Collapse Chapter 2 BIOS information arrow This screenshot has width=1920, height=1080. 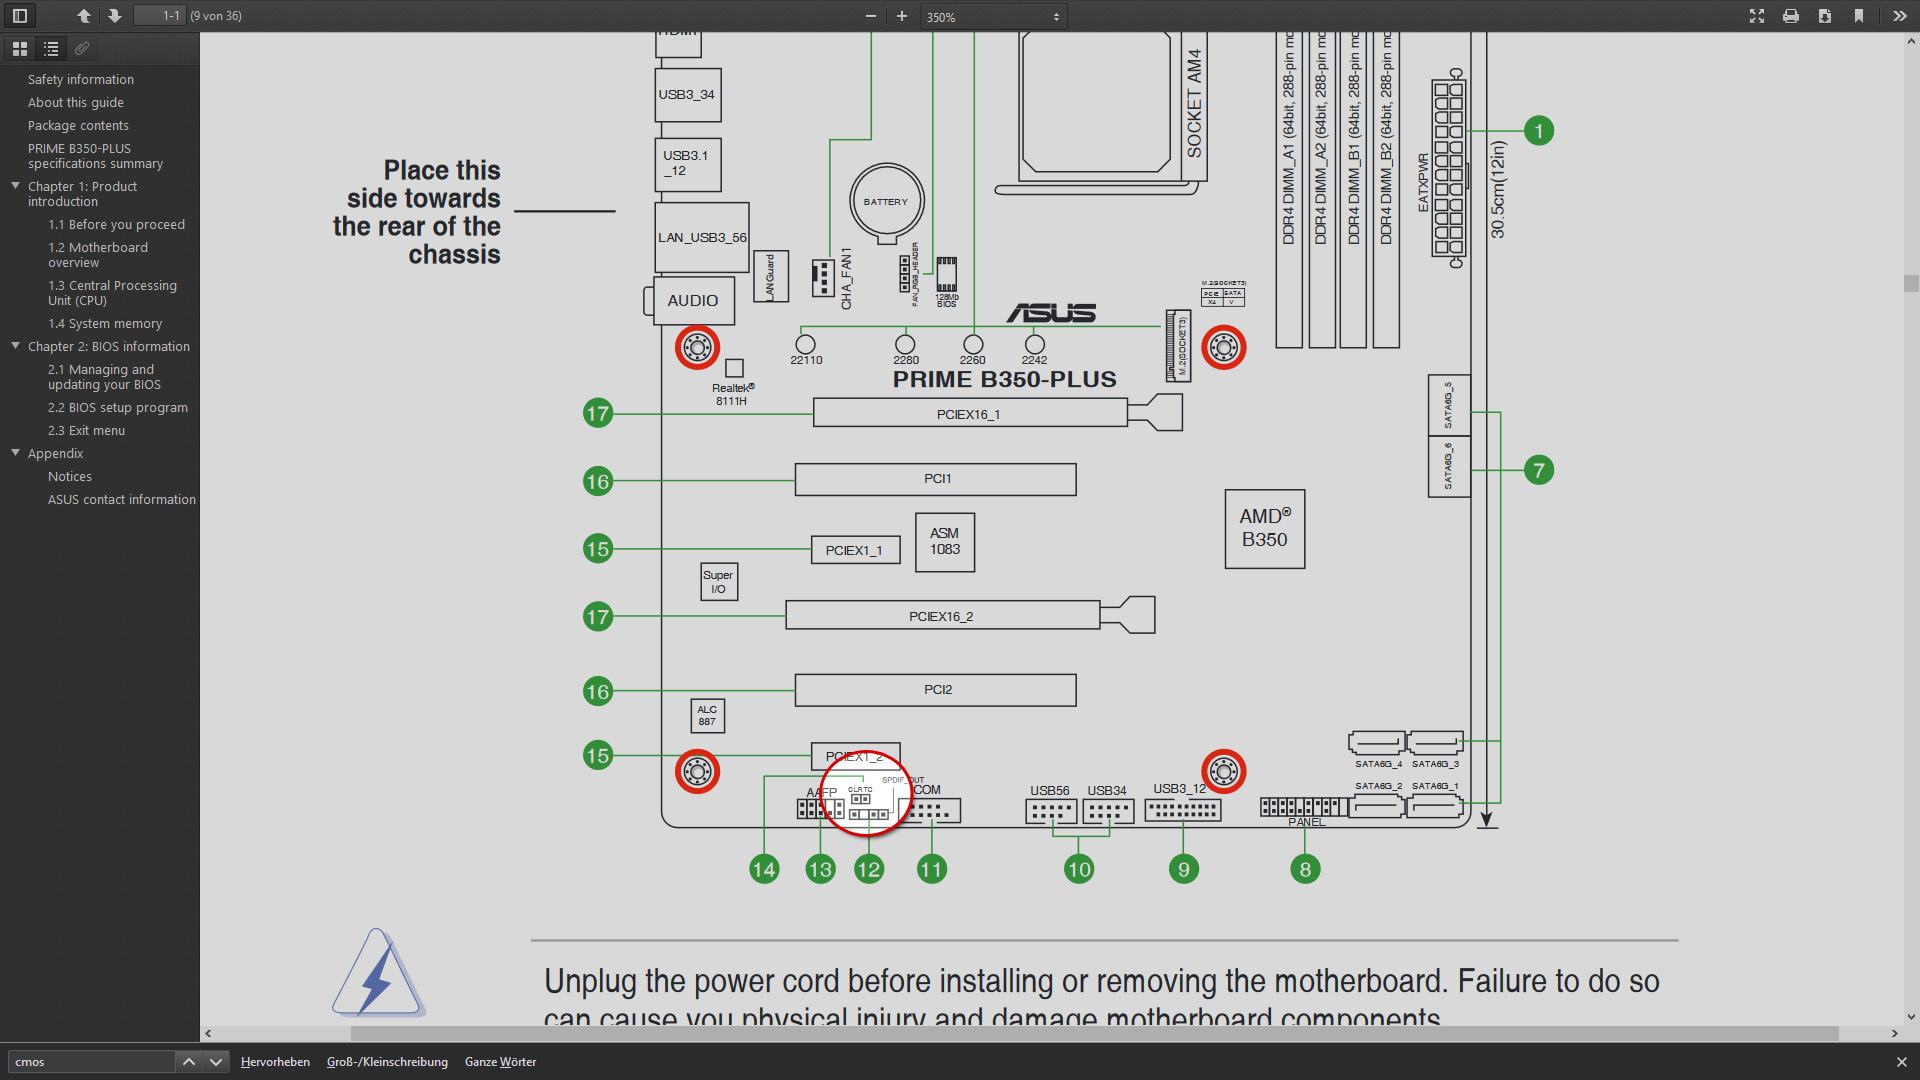15,346
